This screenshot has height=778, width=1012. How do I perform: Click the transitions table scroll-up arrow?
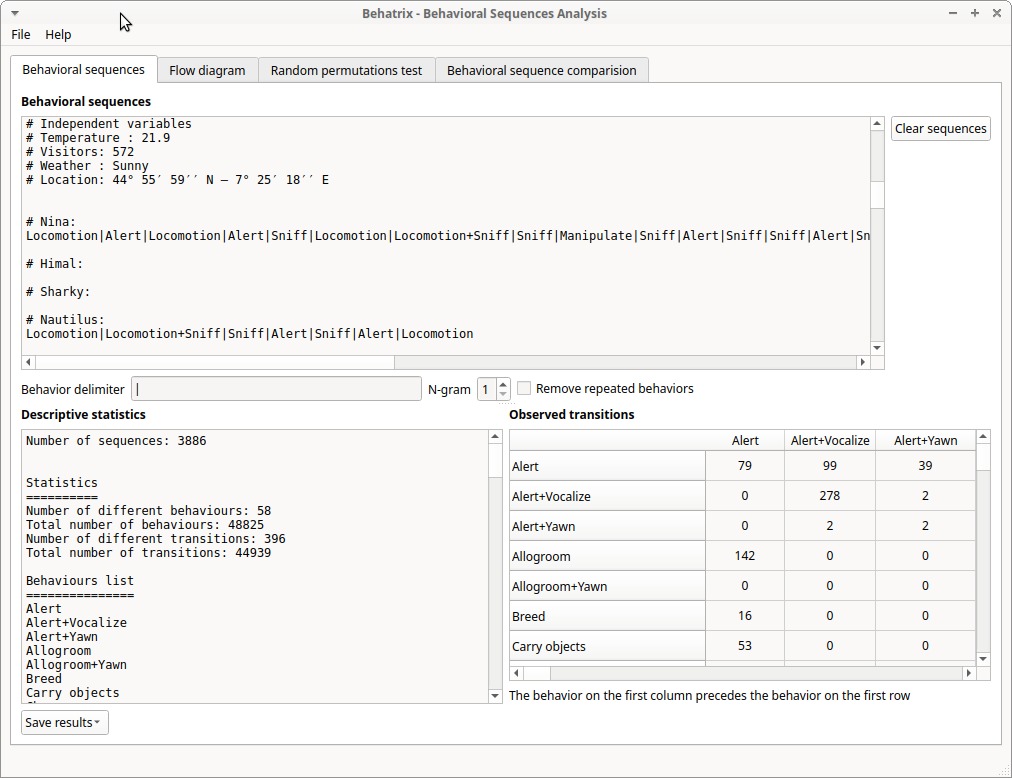coord(983,436)
